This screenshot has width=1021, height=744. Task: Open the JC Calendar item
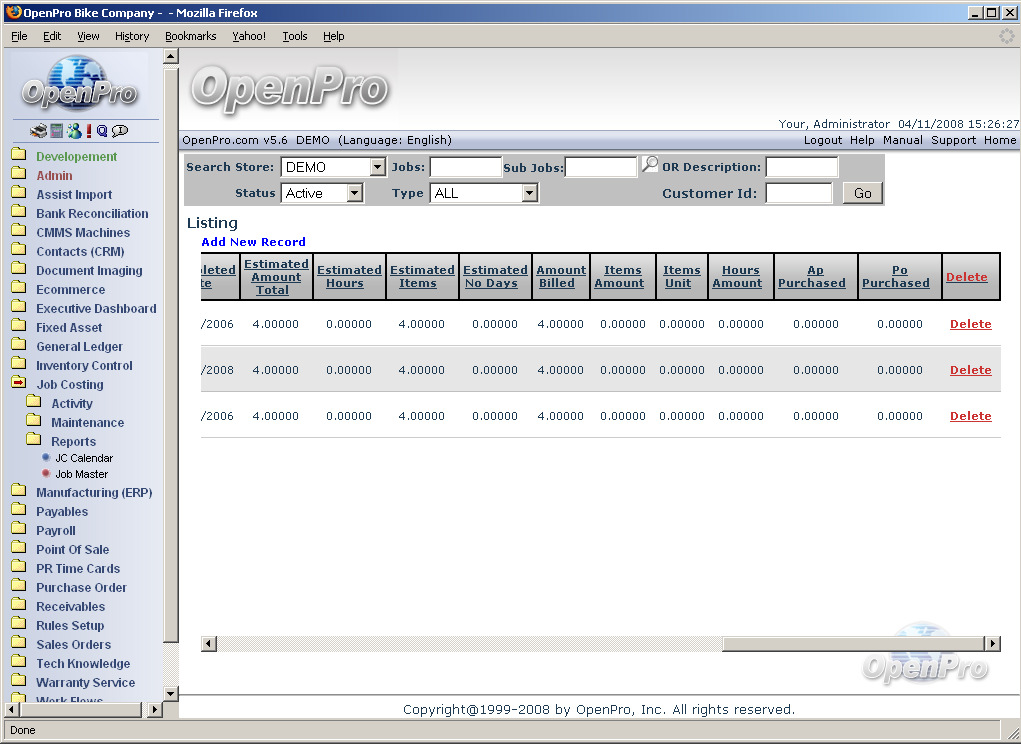[x=84, y=458]
